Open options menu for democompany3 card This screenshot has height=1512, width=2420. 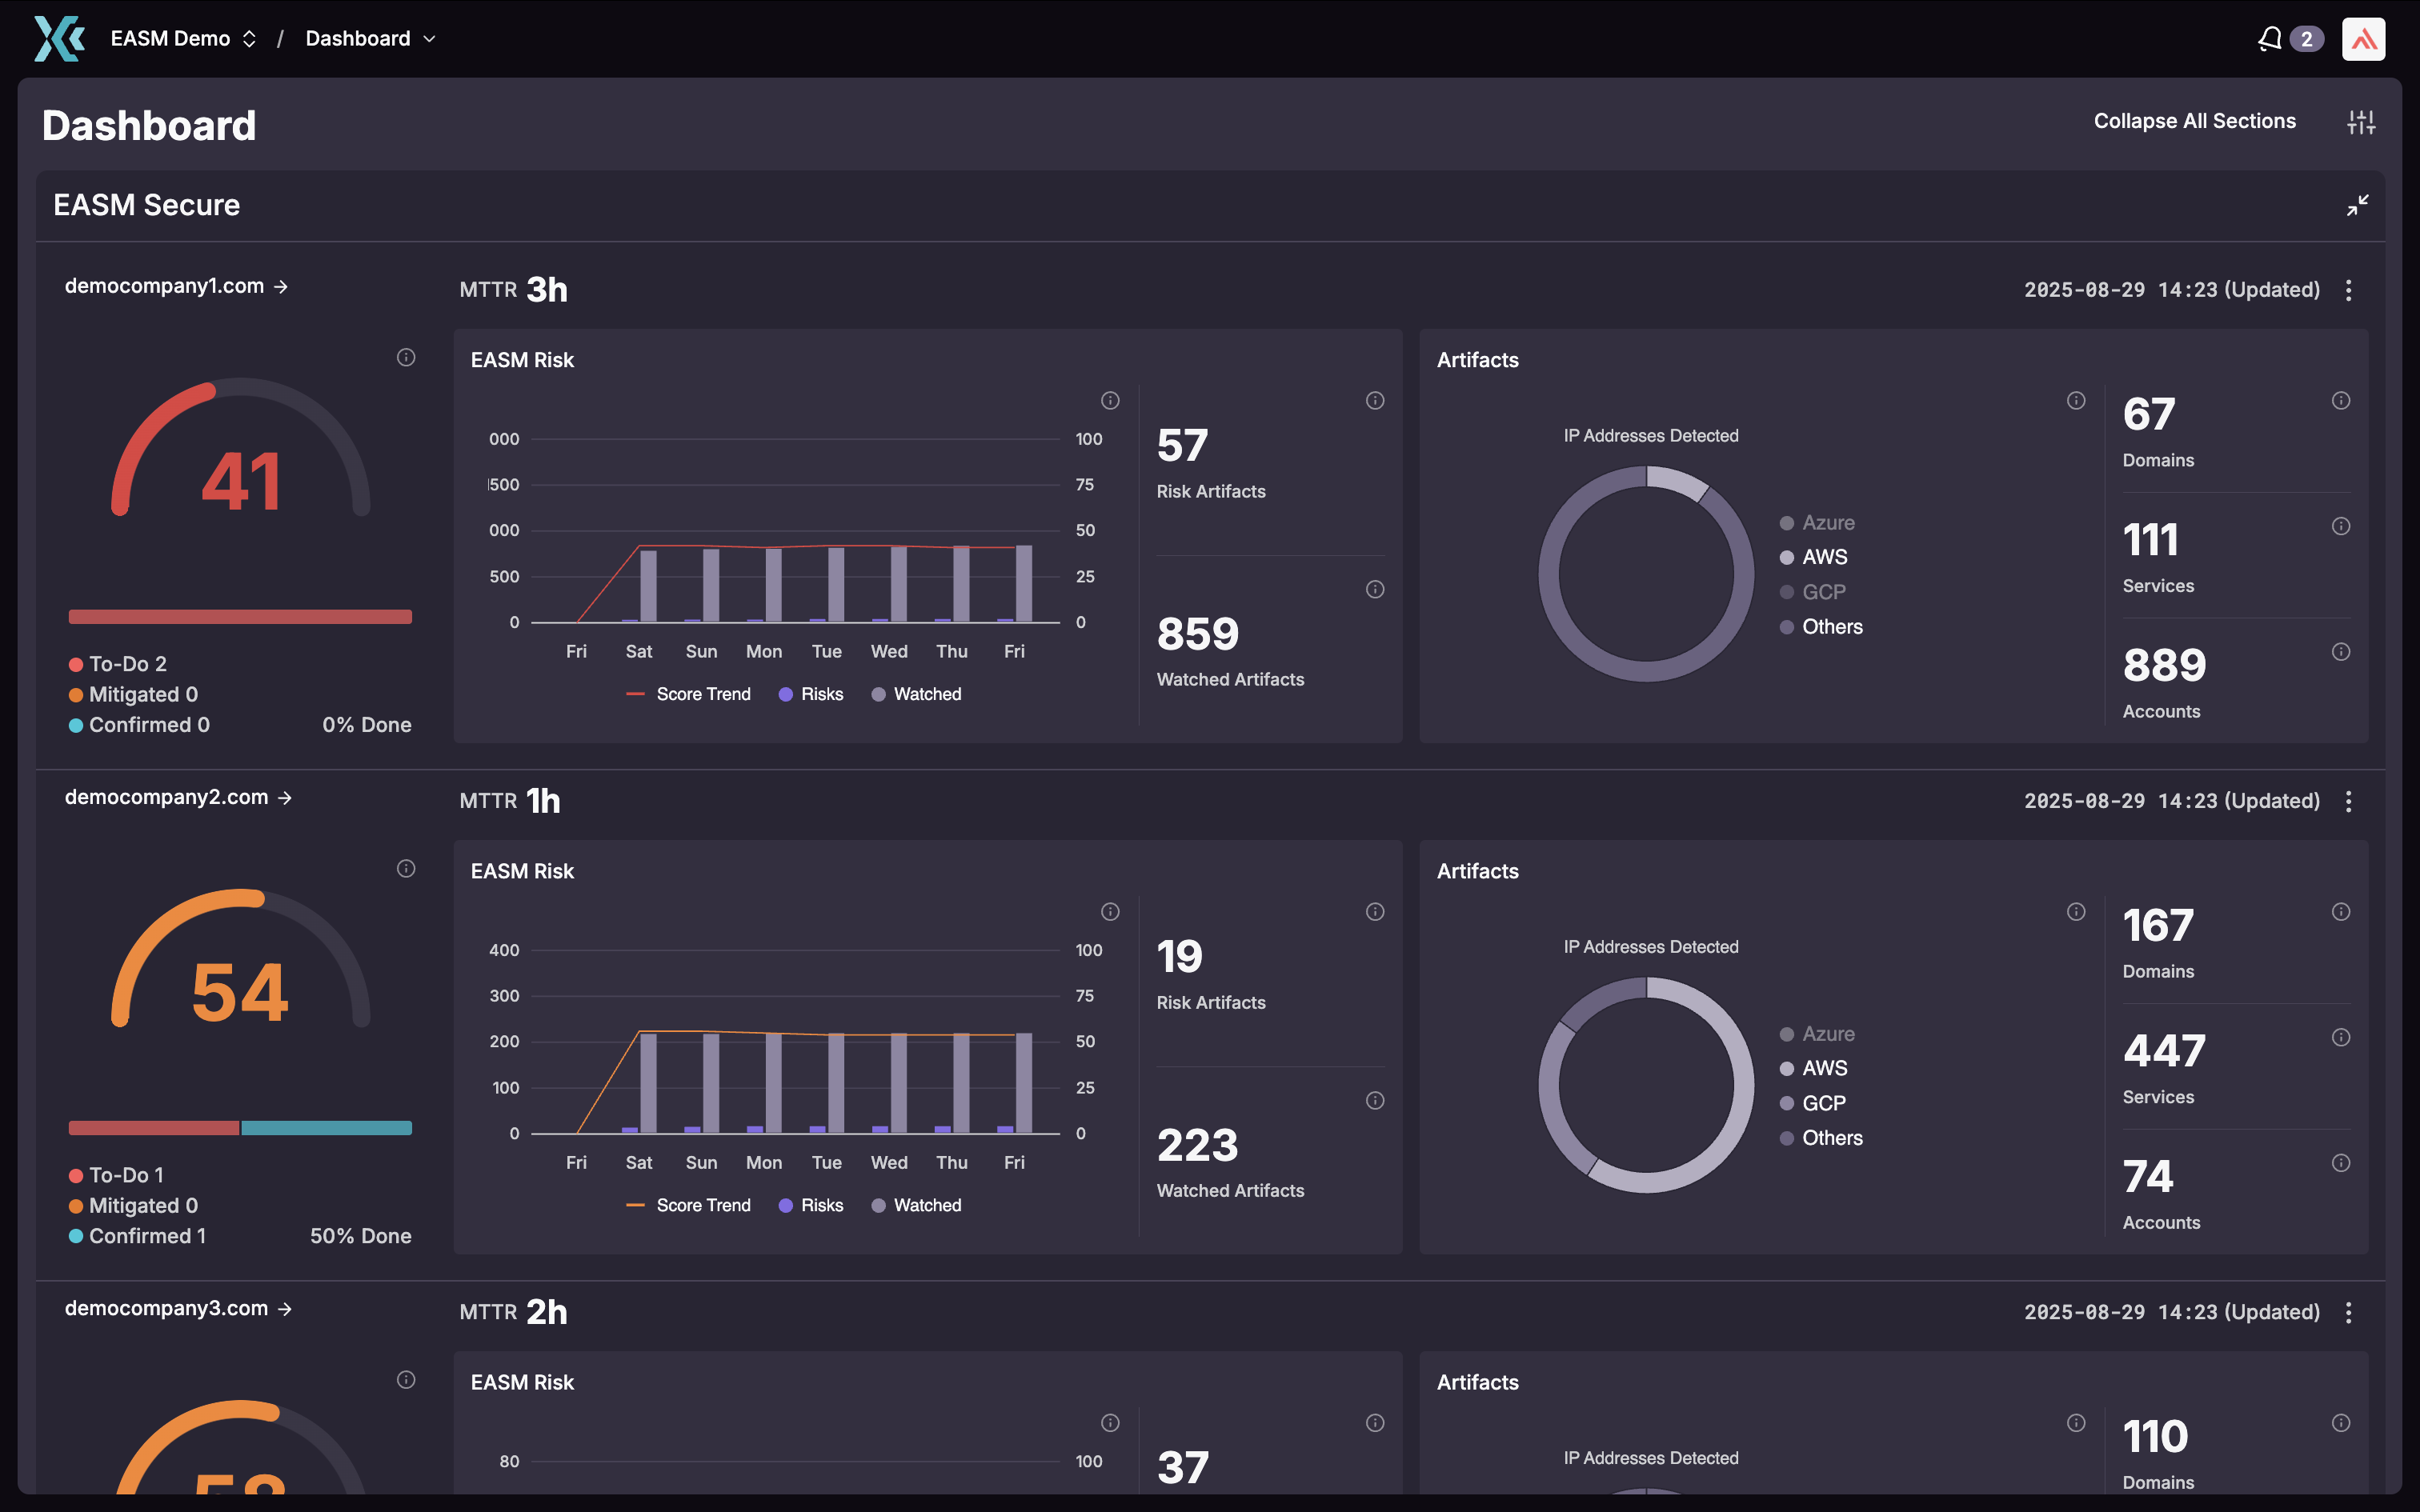(x=2349, y=1311)
